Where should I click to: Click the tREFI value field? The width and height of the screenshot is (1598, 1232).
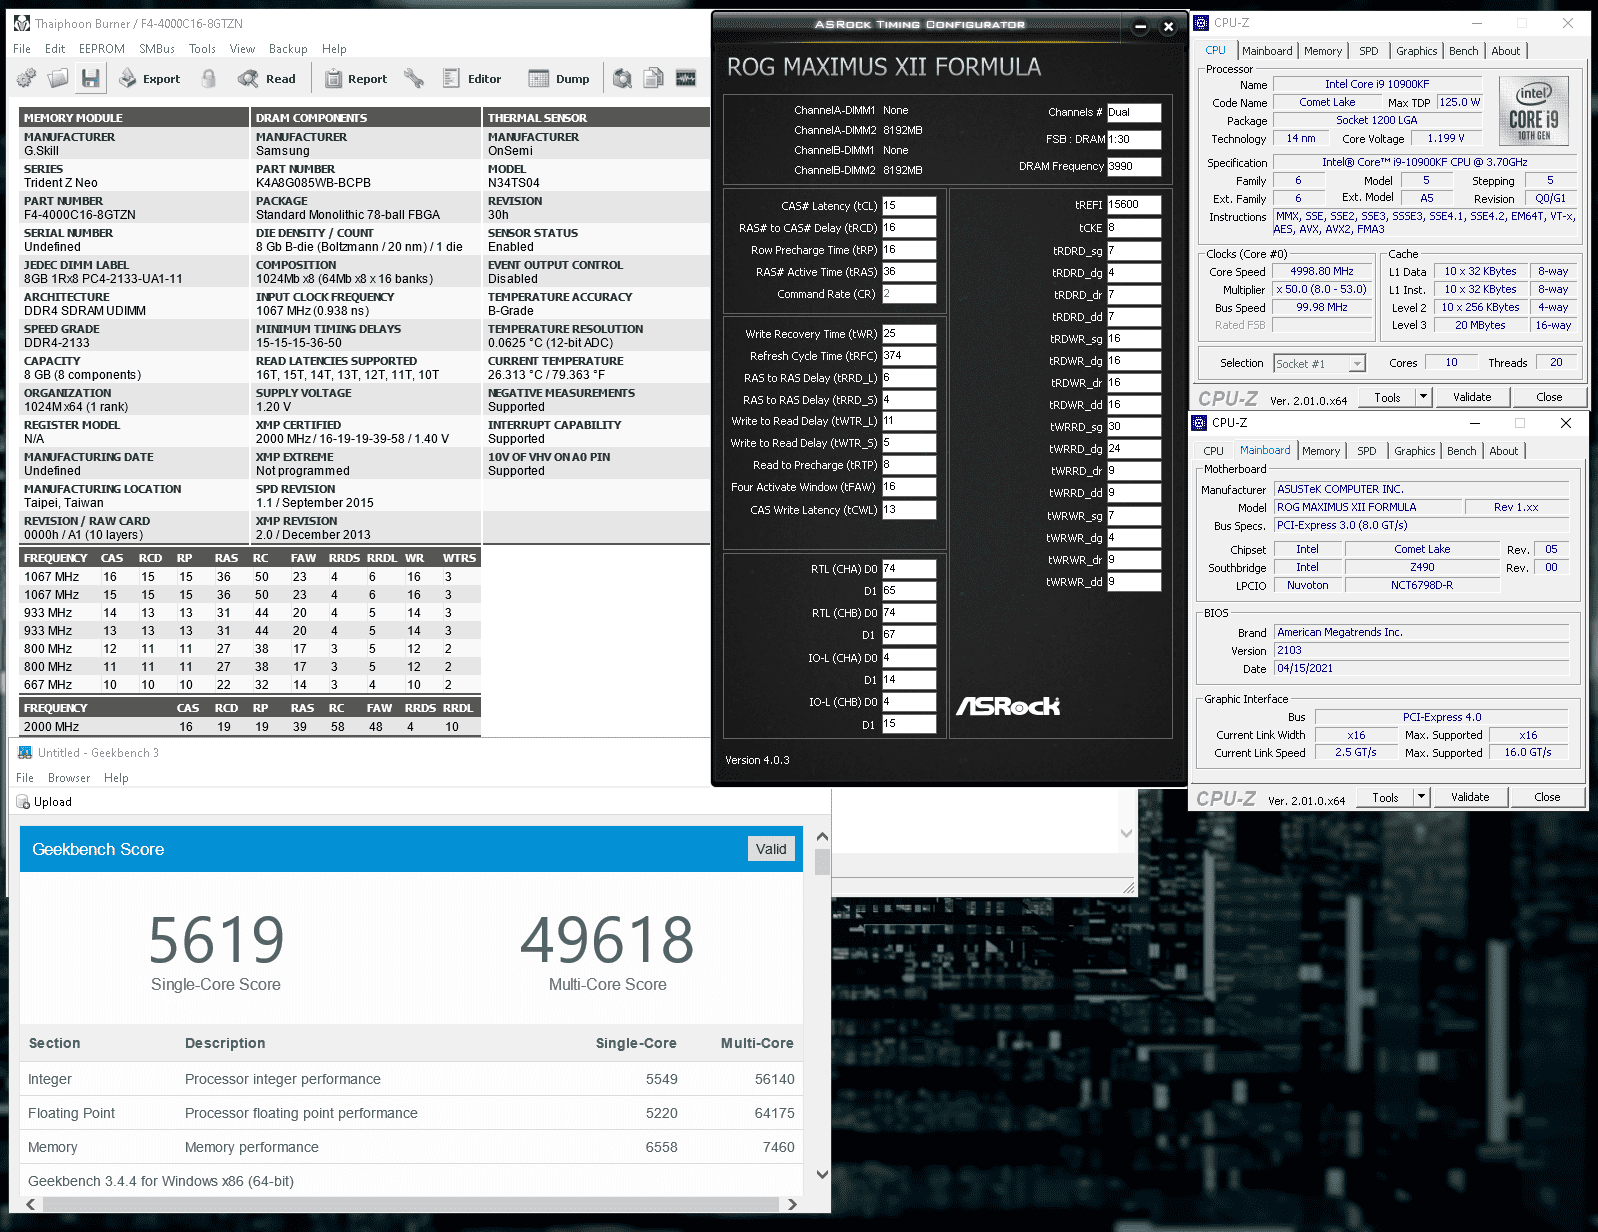pos(1134,205)
